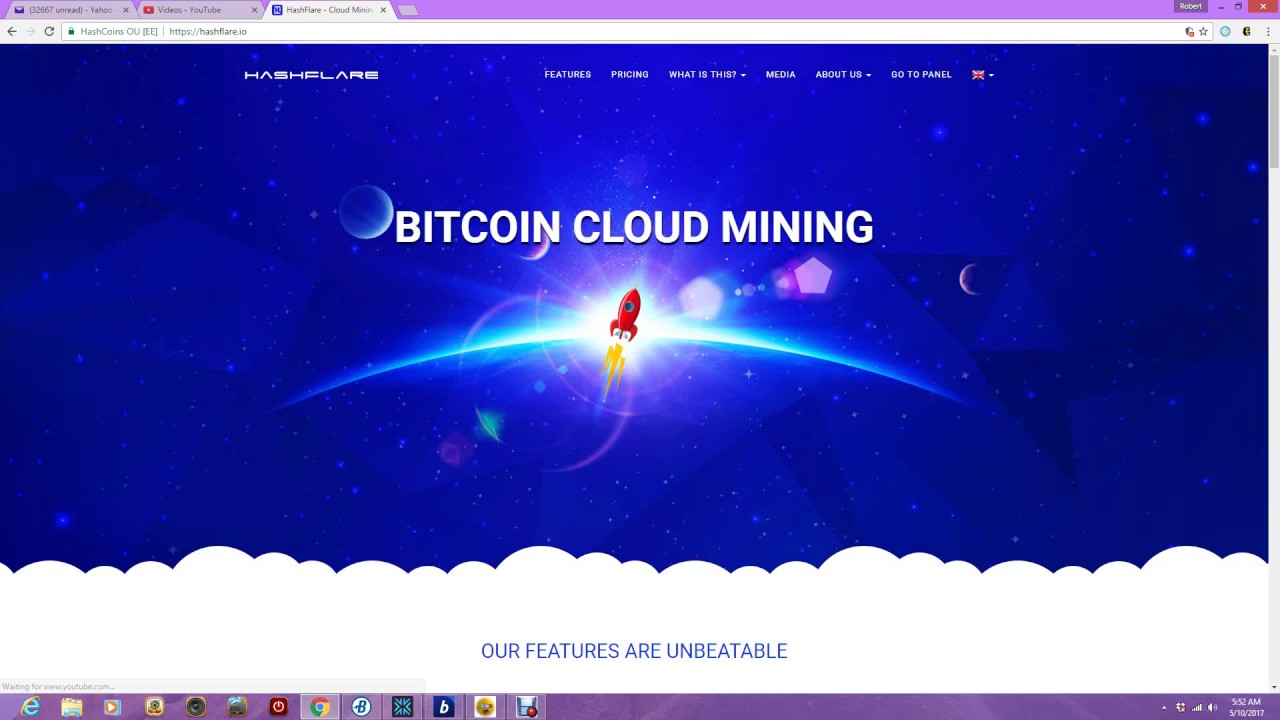Open a new browser tab

(x=407, y=10)
